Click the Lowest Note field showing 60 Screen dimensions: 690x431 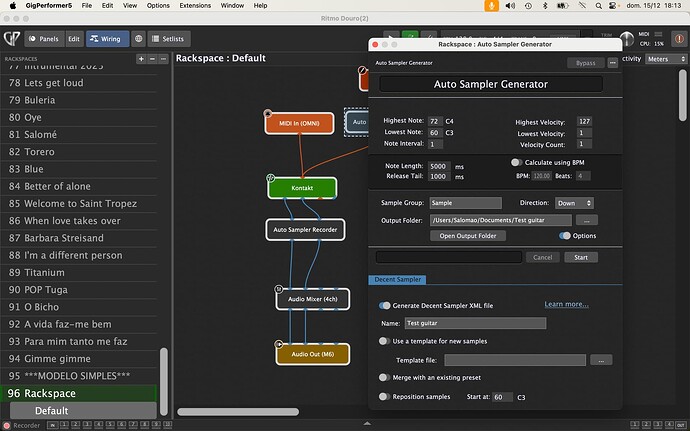tap(435, 133)
